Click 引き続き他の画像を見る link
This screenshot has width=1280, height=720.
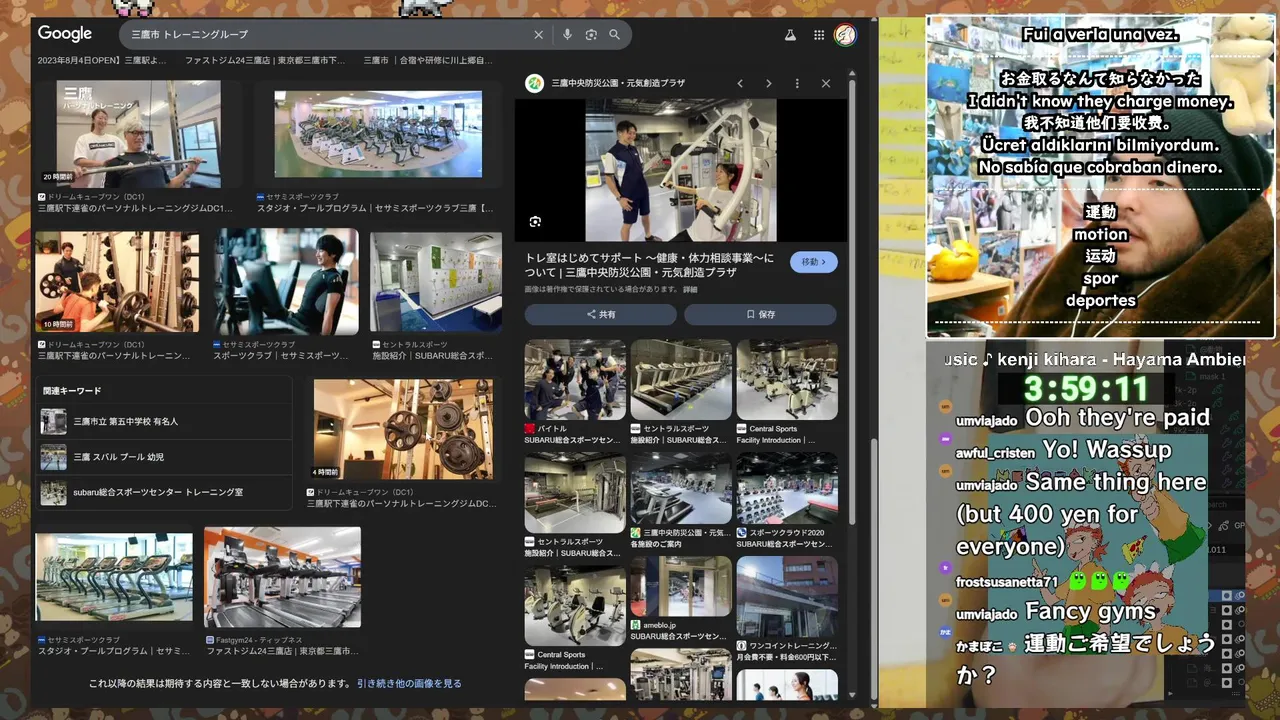click(x=409, y=684)
